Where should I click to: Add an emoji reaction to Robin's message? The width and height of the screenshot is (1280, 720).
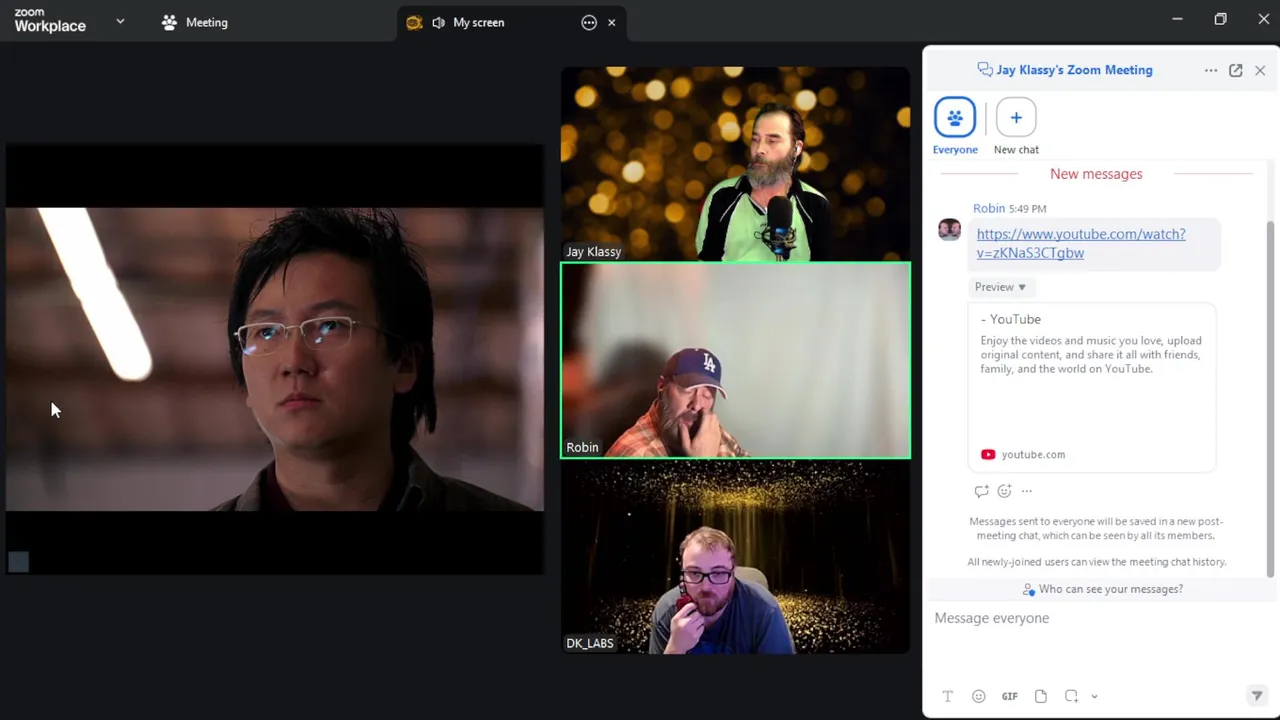pyautogui.click(x=1004, y=491)
